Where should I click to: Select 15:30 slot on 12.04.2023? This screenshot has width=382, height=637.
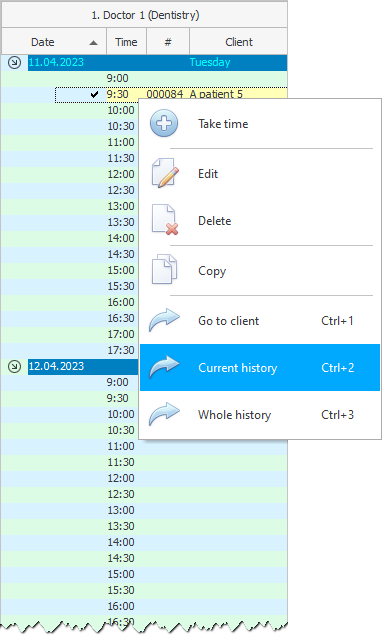point(121,590)
